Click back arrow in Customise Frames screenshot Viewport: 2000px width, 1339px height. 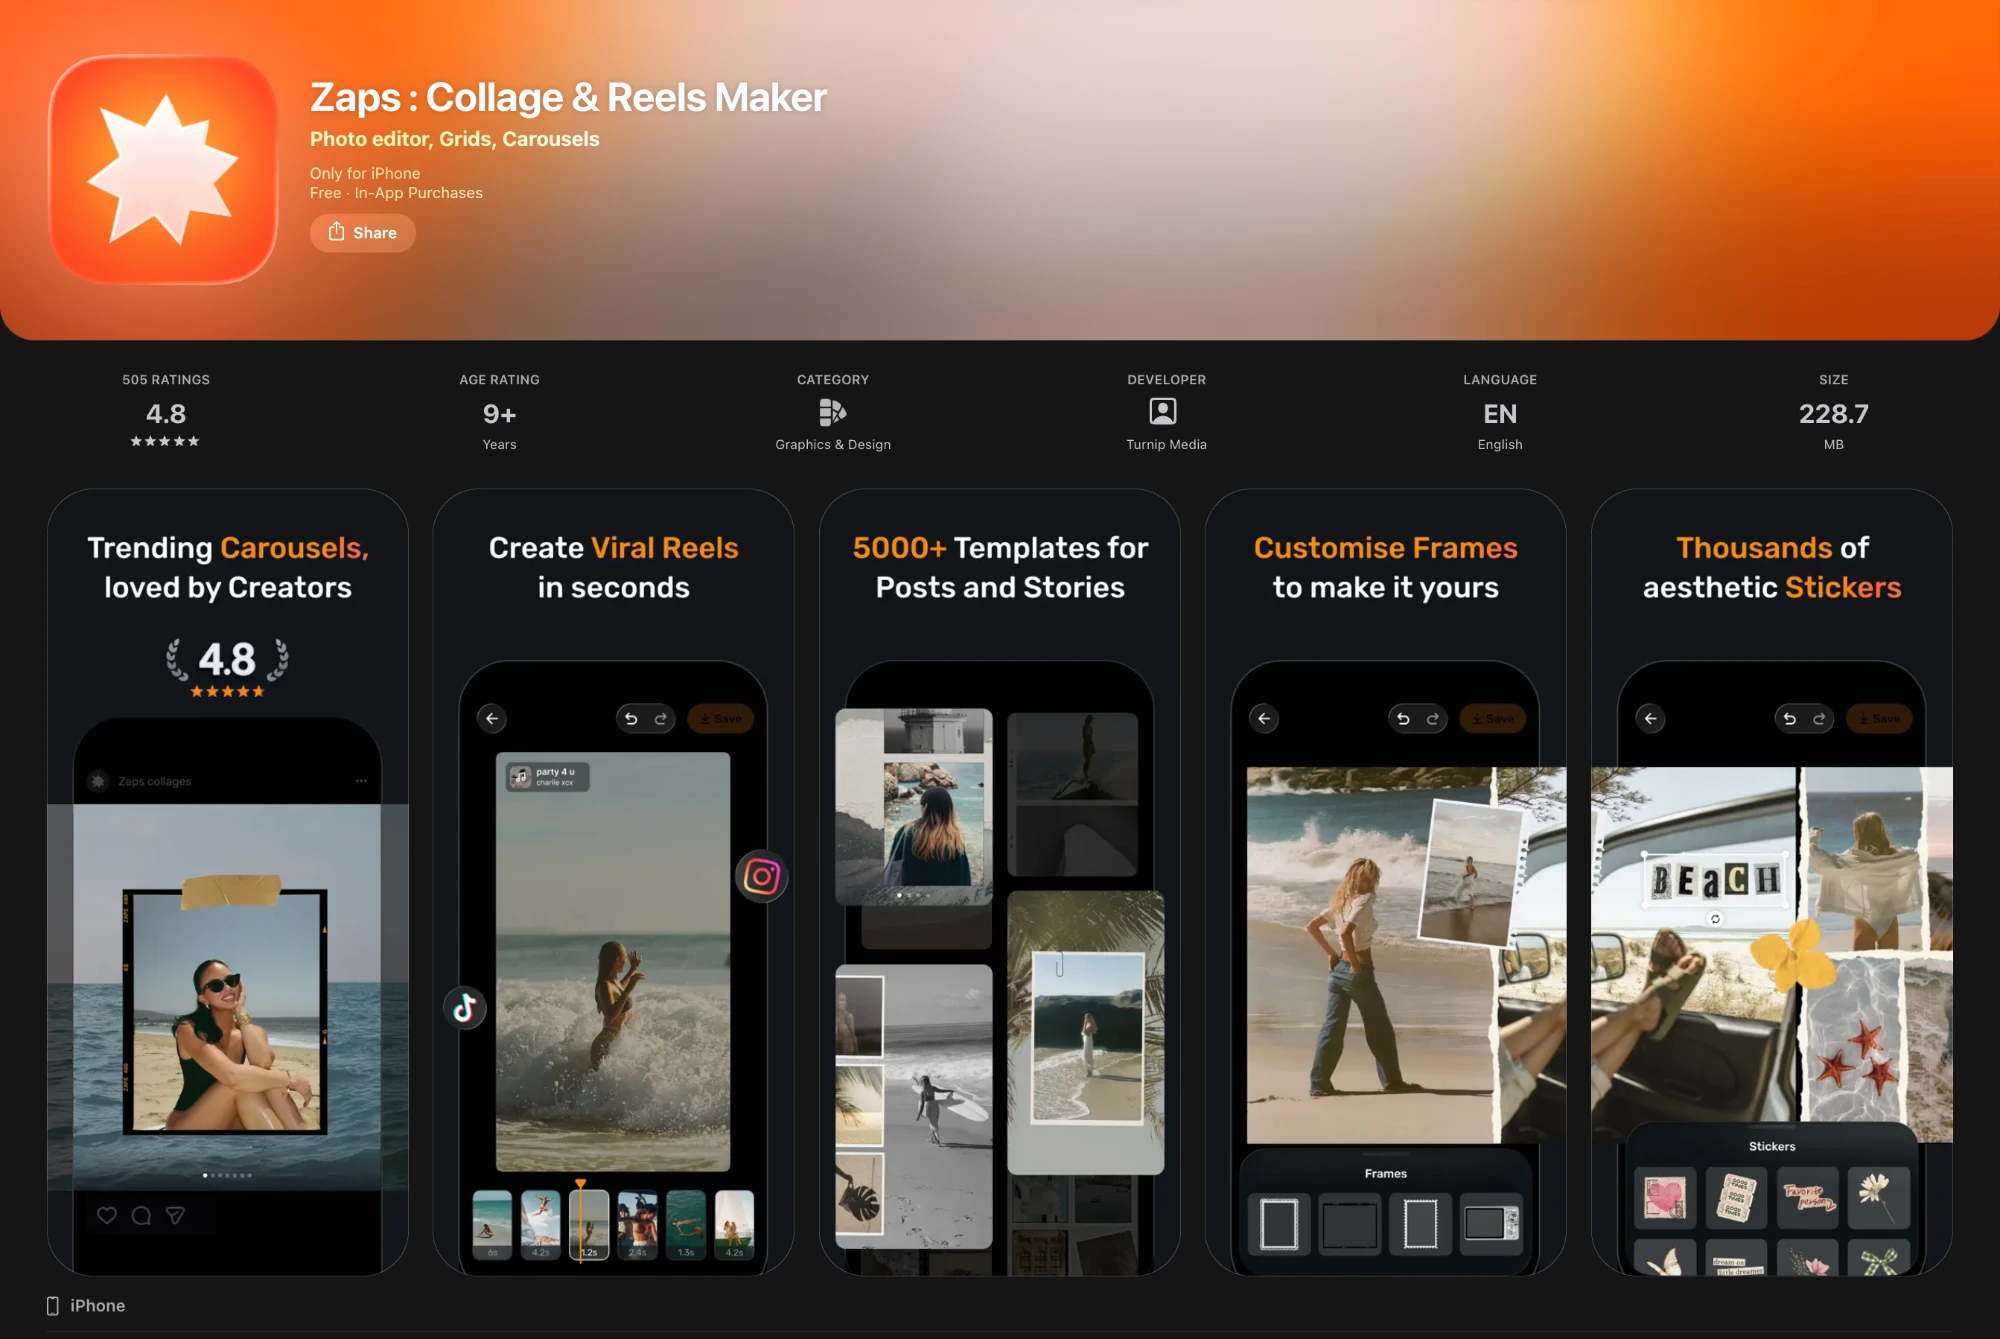pyautogui.click(x=1264, y=718)
